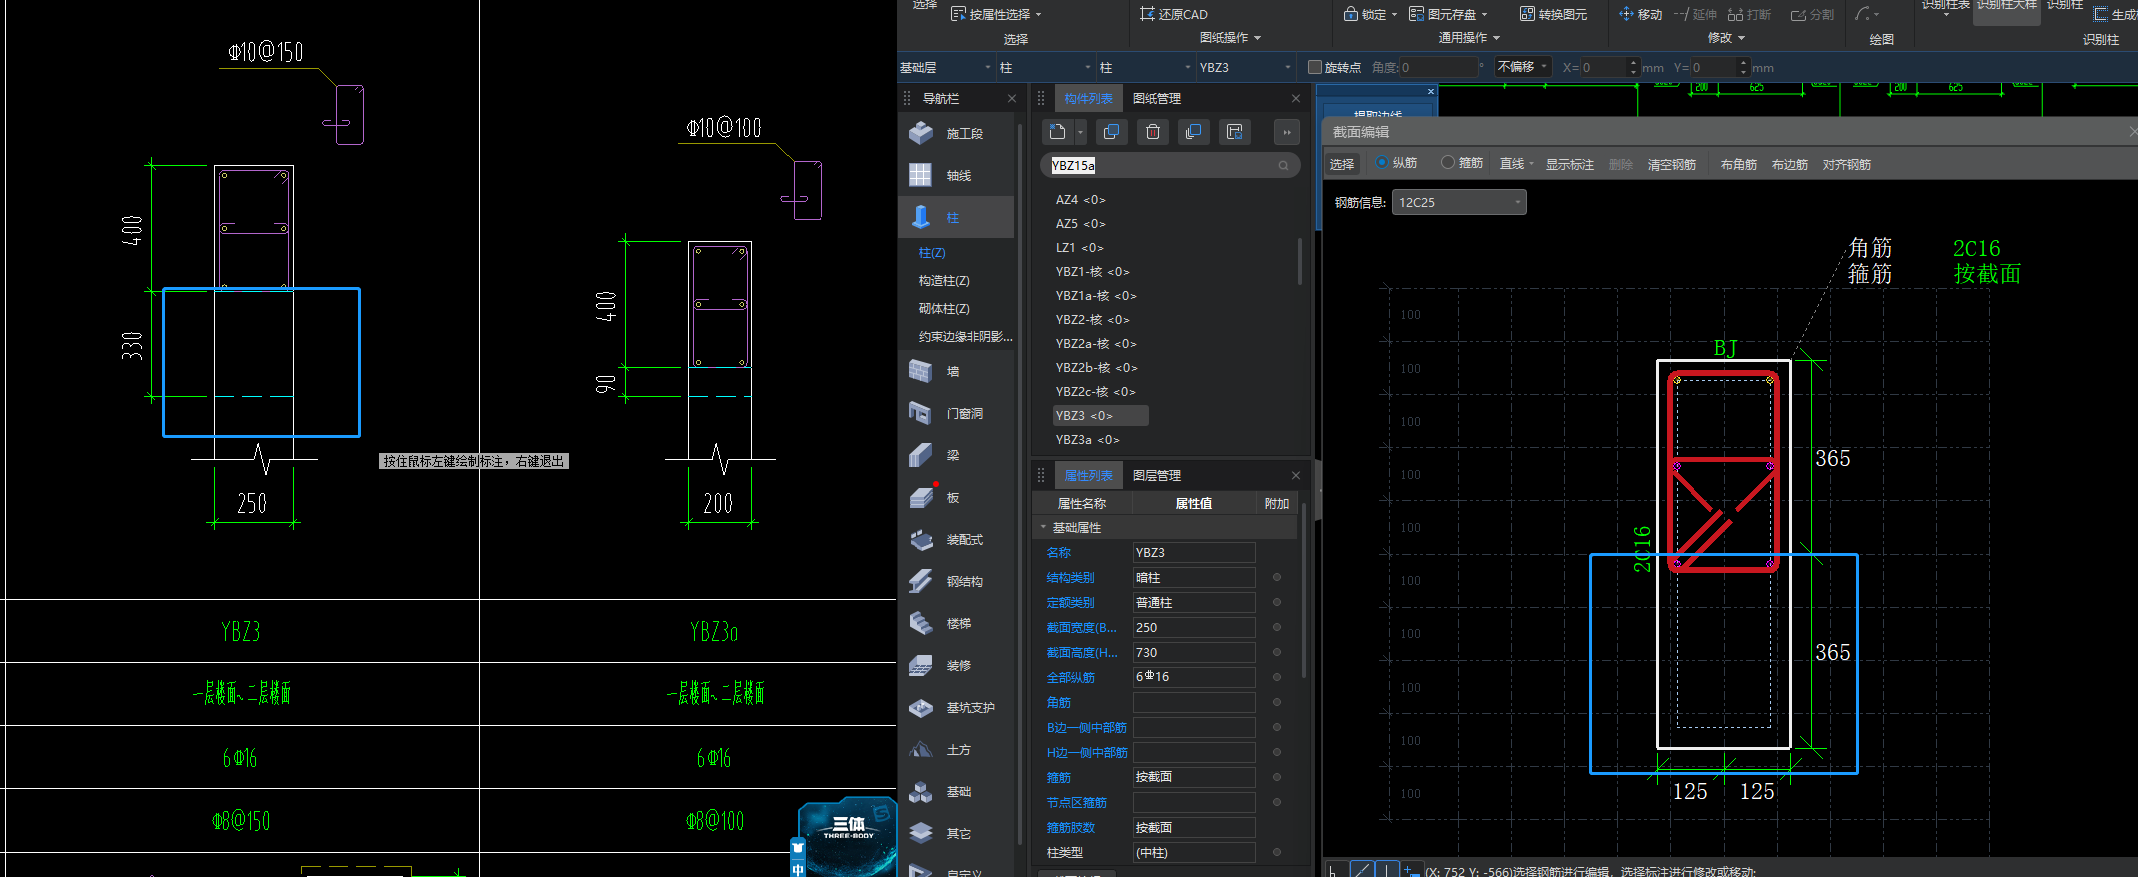Image resolution: width=2138 pixels, height=877 pixels.
Task: Toggle the 附加 dot for 箍筋 row
Action: coord(1277,777)
